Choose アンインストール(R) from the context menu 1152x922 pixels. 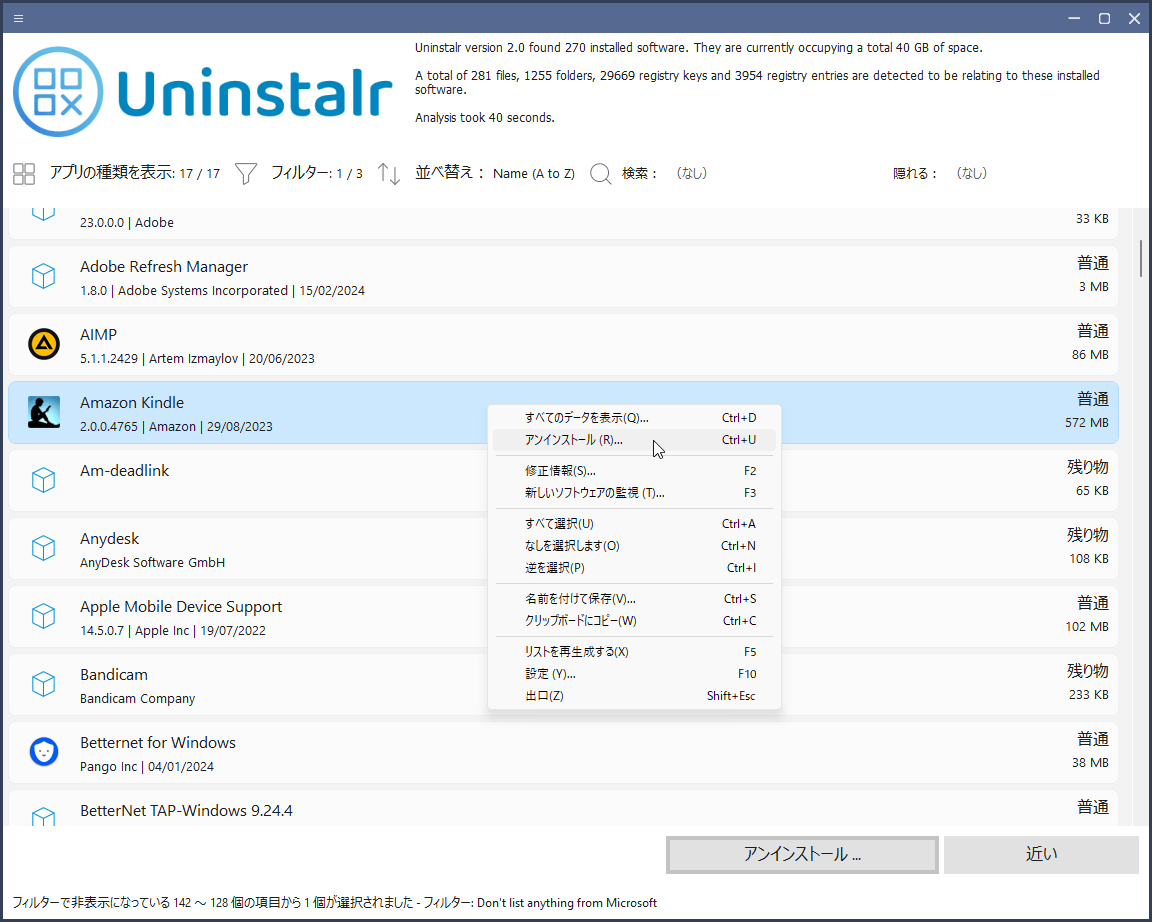tap(590, 440)
